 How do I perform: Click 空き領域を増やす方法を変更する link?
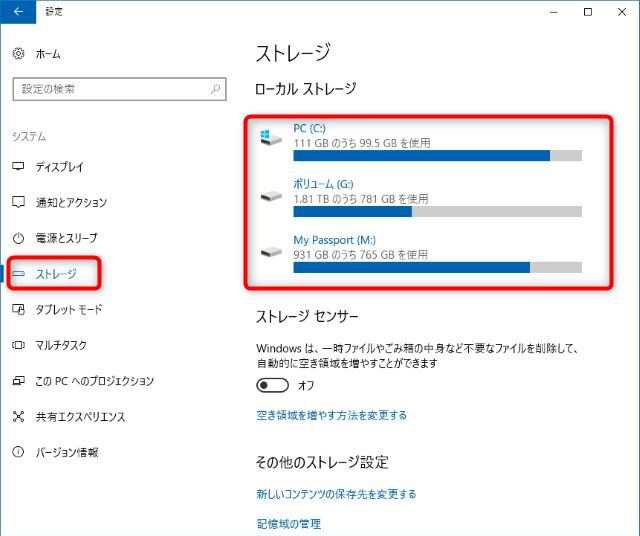[x=332, y=416]
